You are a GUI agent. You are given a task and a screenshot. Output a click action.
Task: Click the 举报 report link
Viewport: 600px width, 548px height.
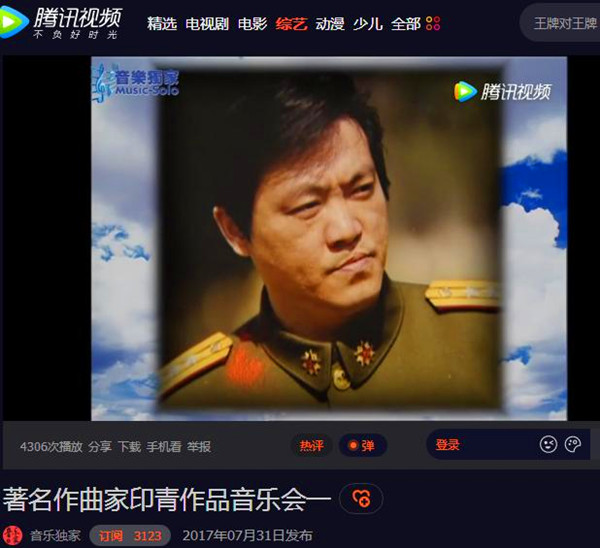click(x=199, y=447)
